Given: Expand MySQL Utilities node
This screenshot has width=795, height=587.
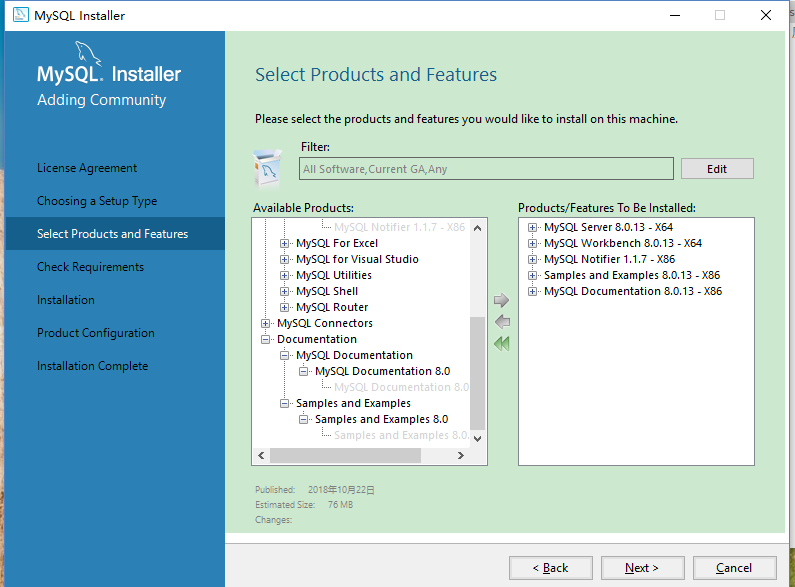Looking at the screenshot, I should point(284,276).
